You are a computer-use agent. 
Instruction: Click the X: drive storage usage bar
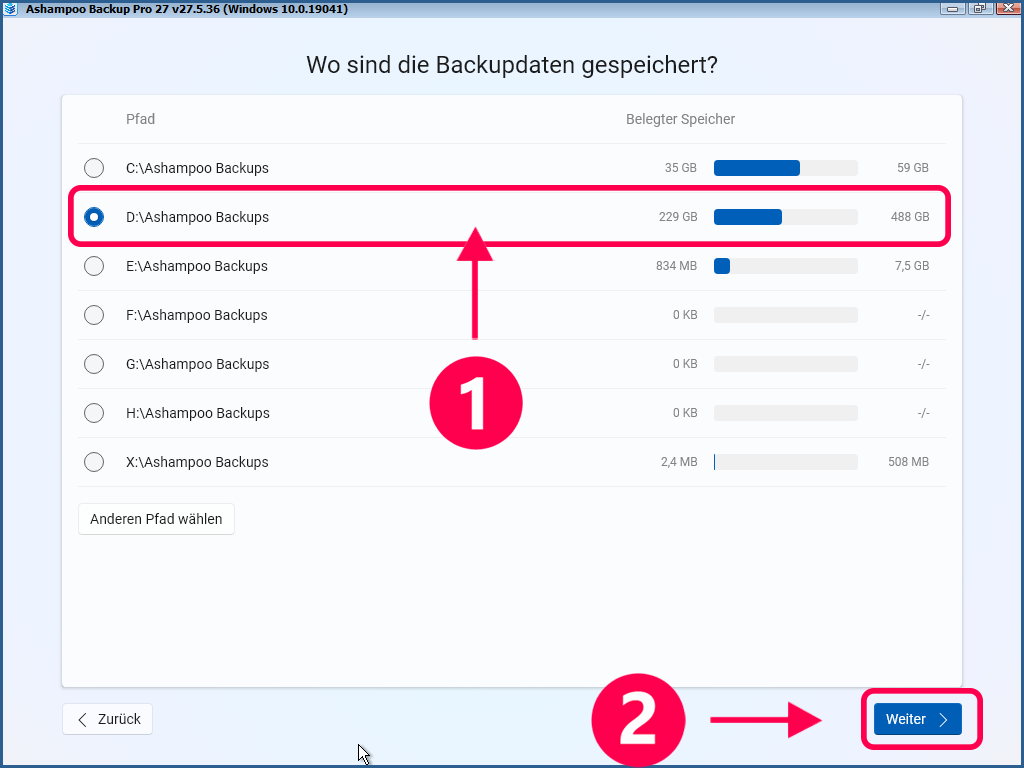(786, 462)
